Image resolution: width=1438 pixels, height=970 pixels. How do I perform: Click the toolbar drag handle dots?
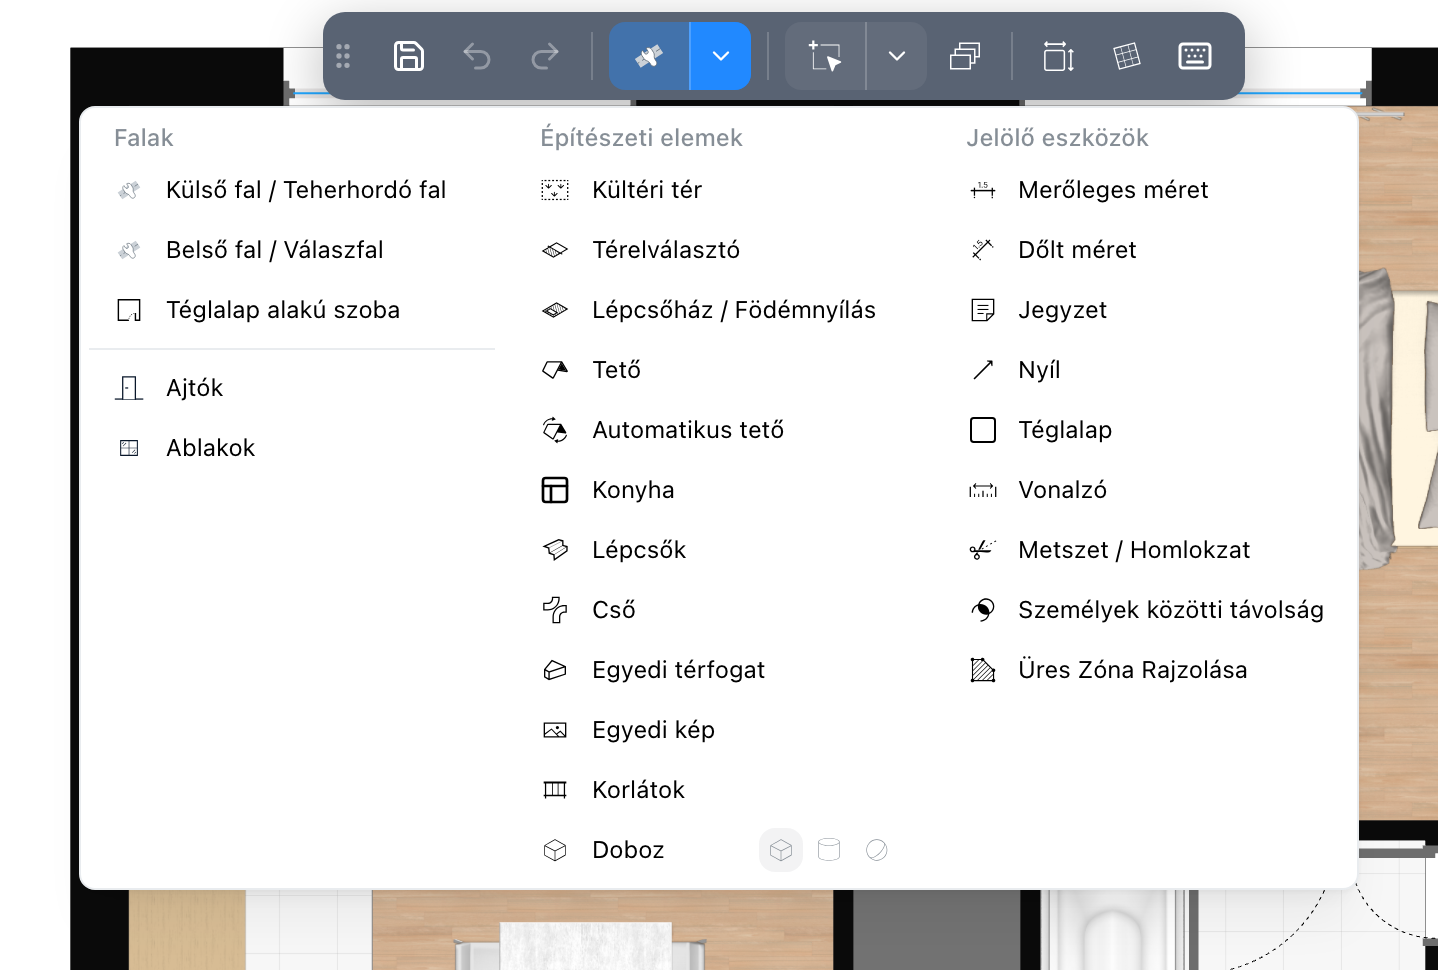pyautogui.click(x=343, y=56)
